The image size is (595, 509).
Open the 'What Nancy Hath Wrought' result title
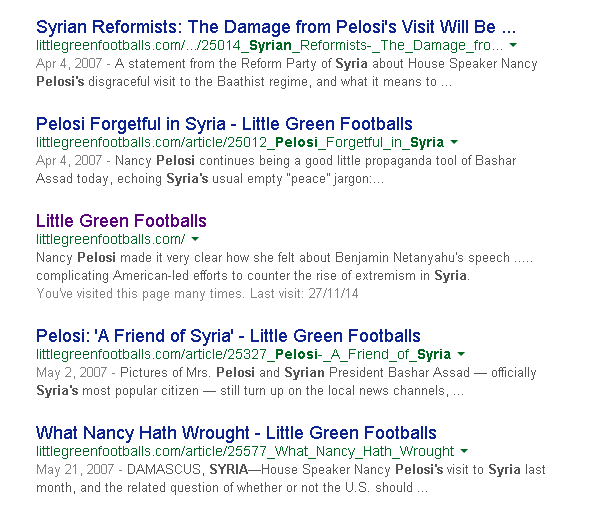[236, 433]
